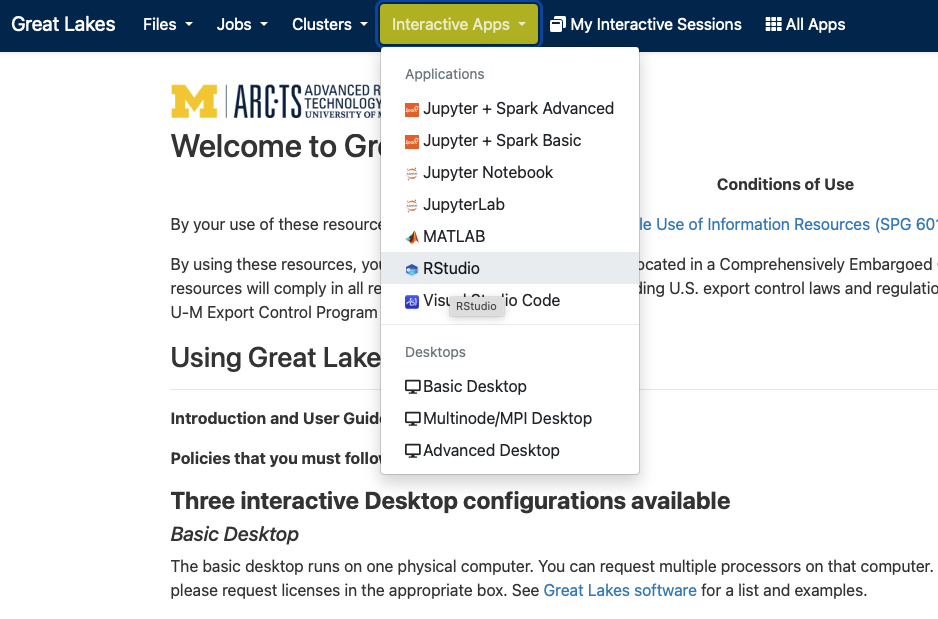Image resolution: width=938 pixels, height=619 pixels.
Task: Click the JupyterLab app icon
Action: tap(412, 205)
